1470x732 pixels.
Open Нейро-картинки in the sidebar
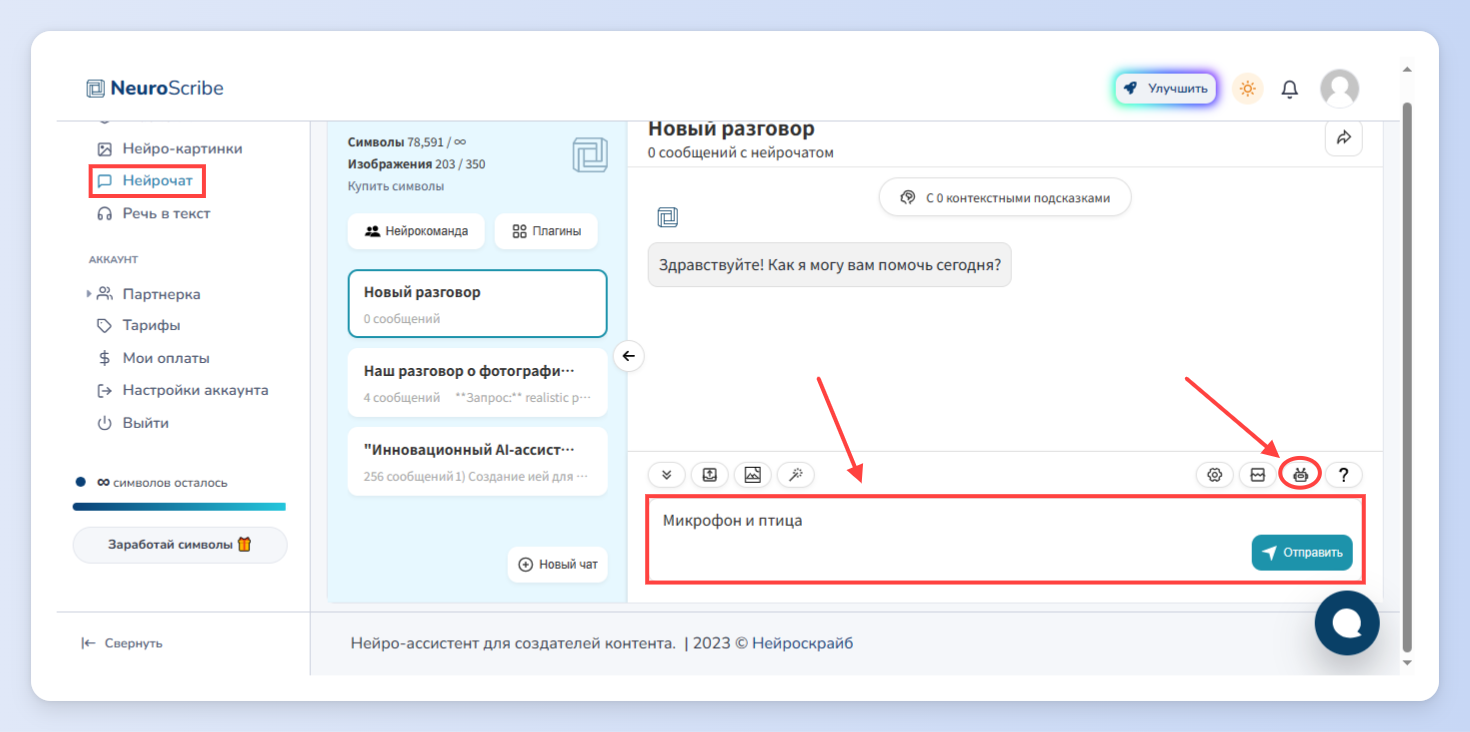pyautogui.click(x=170, y=148)
